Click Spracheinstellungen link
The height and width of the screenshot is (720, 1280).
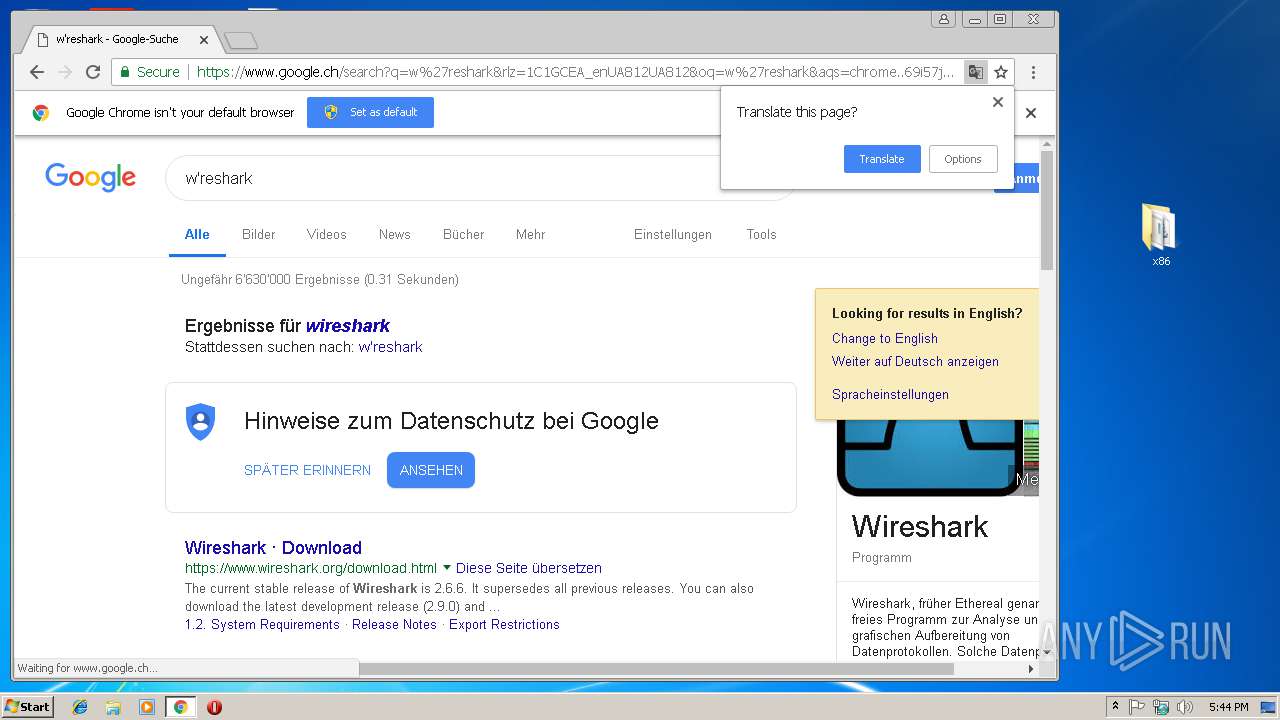point(890,395)
